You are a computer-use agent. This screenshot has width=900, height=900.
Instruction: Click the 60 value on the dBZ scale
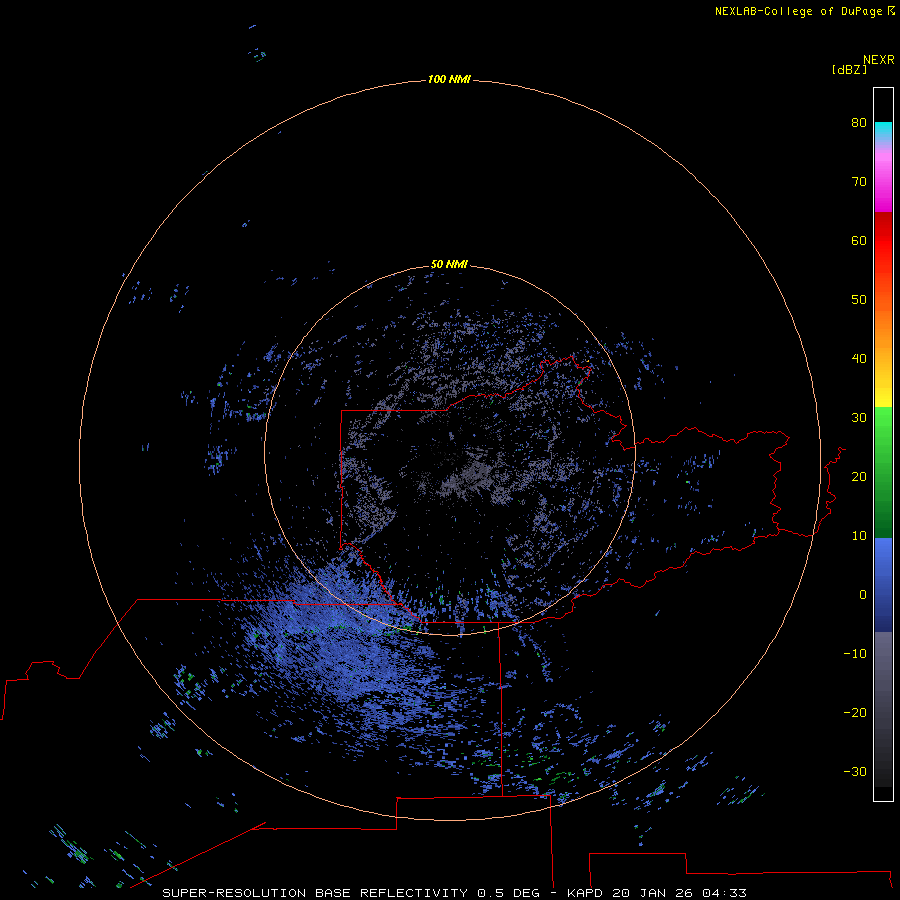coord(859,240)
